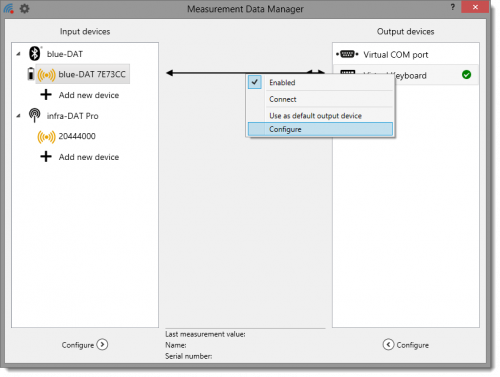Open Configure under Input devices panel

point(78,345)
